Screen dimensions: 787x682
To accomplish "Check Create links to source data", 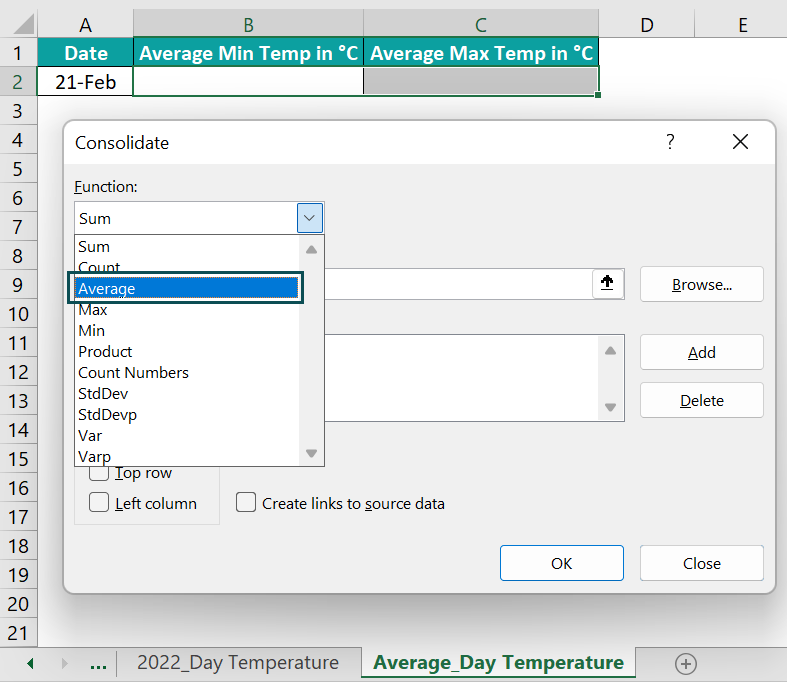I will [246, 502].
